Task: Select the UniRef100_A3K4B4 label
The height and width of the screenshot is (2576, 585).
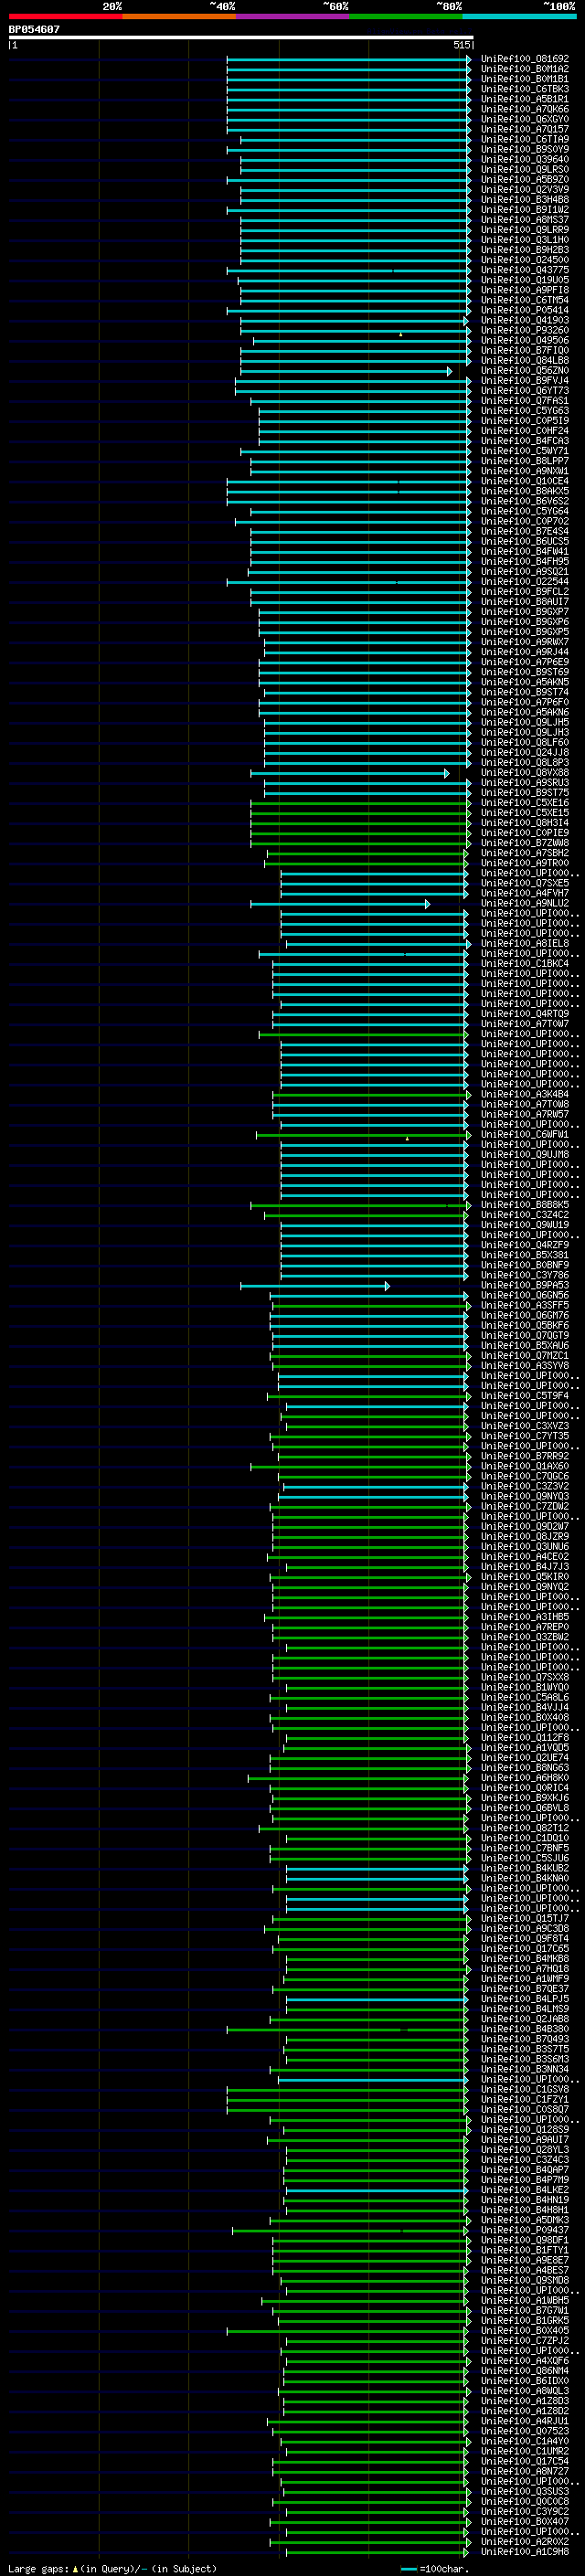Action: 524,1094
